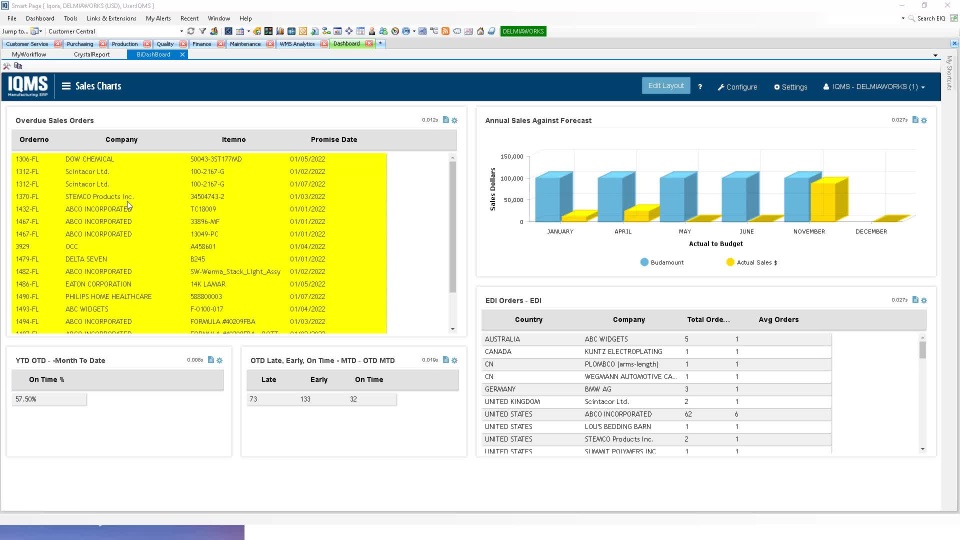Select the PHILIPS HOME HEALTHCARE row
This screenshot has width=960, height=540.
pos(199,296)
